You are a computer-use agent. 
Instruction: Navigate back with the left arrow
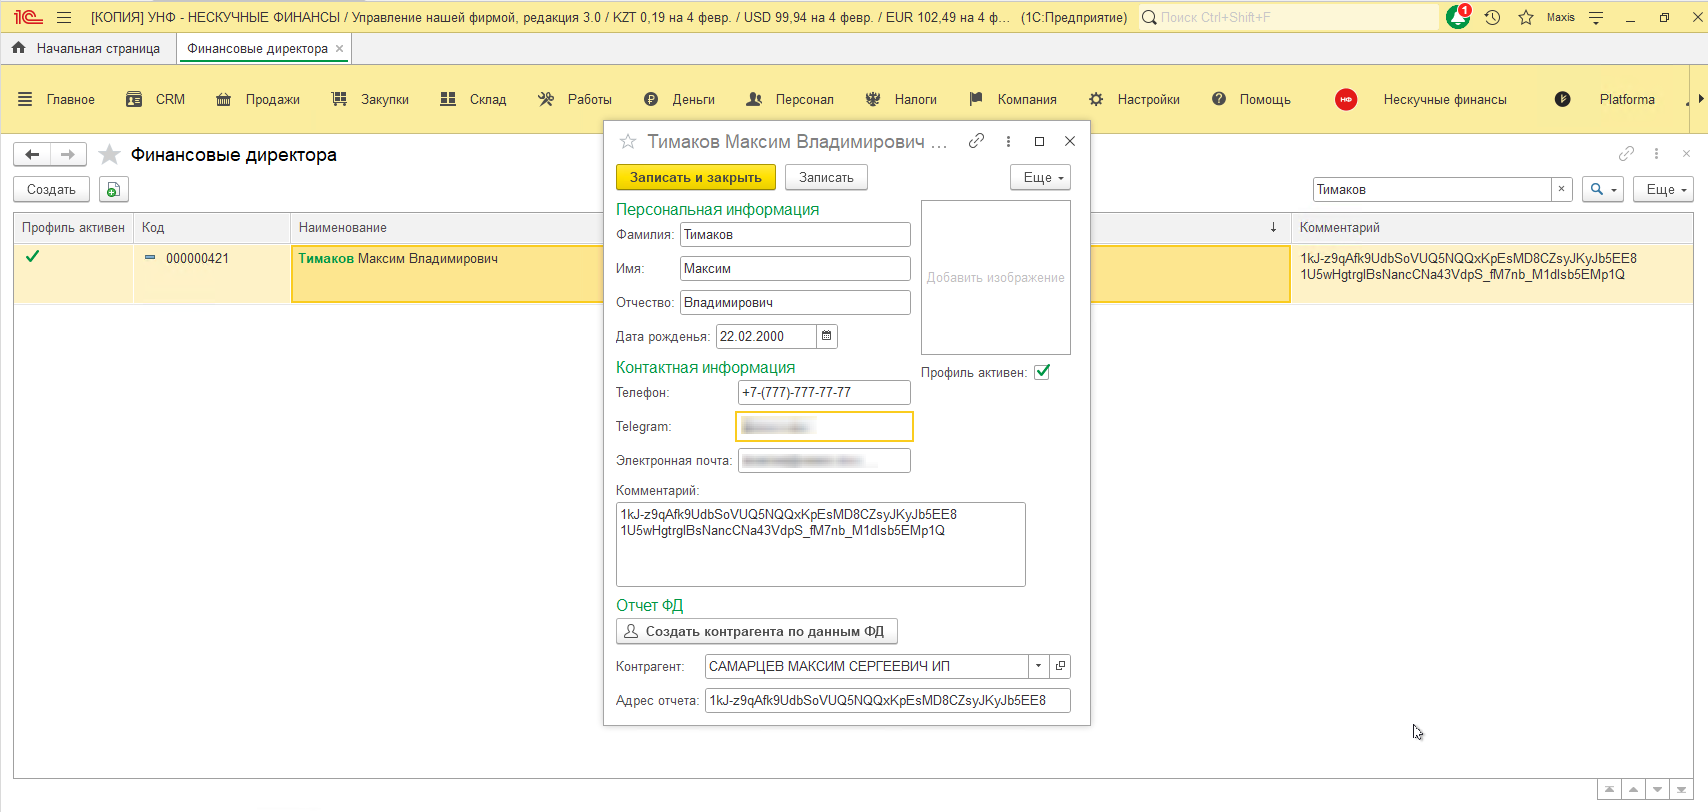tap(32, 154)
